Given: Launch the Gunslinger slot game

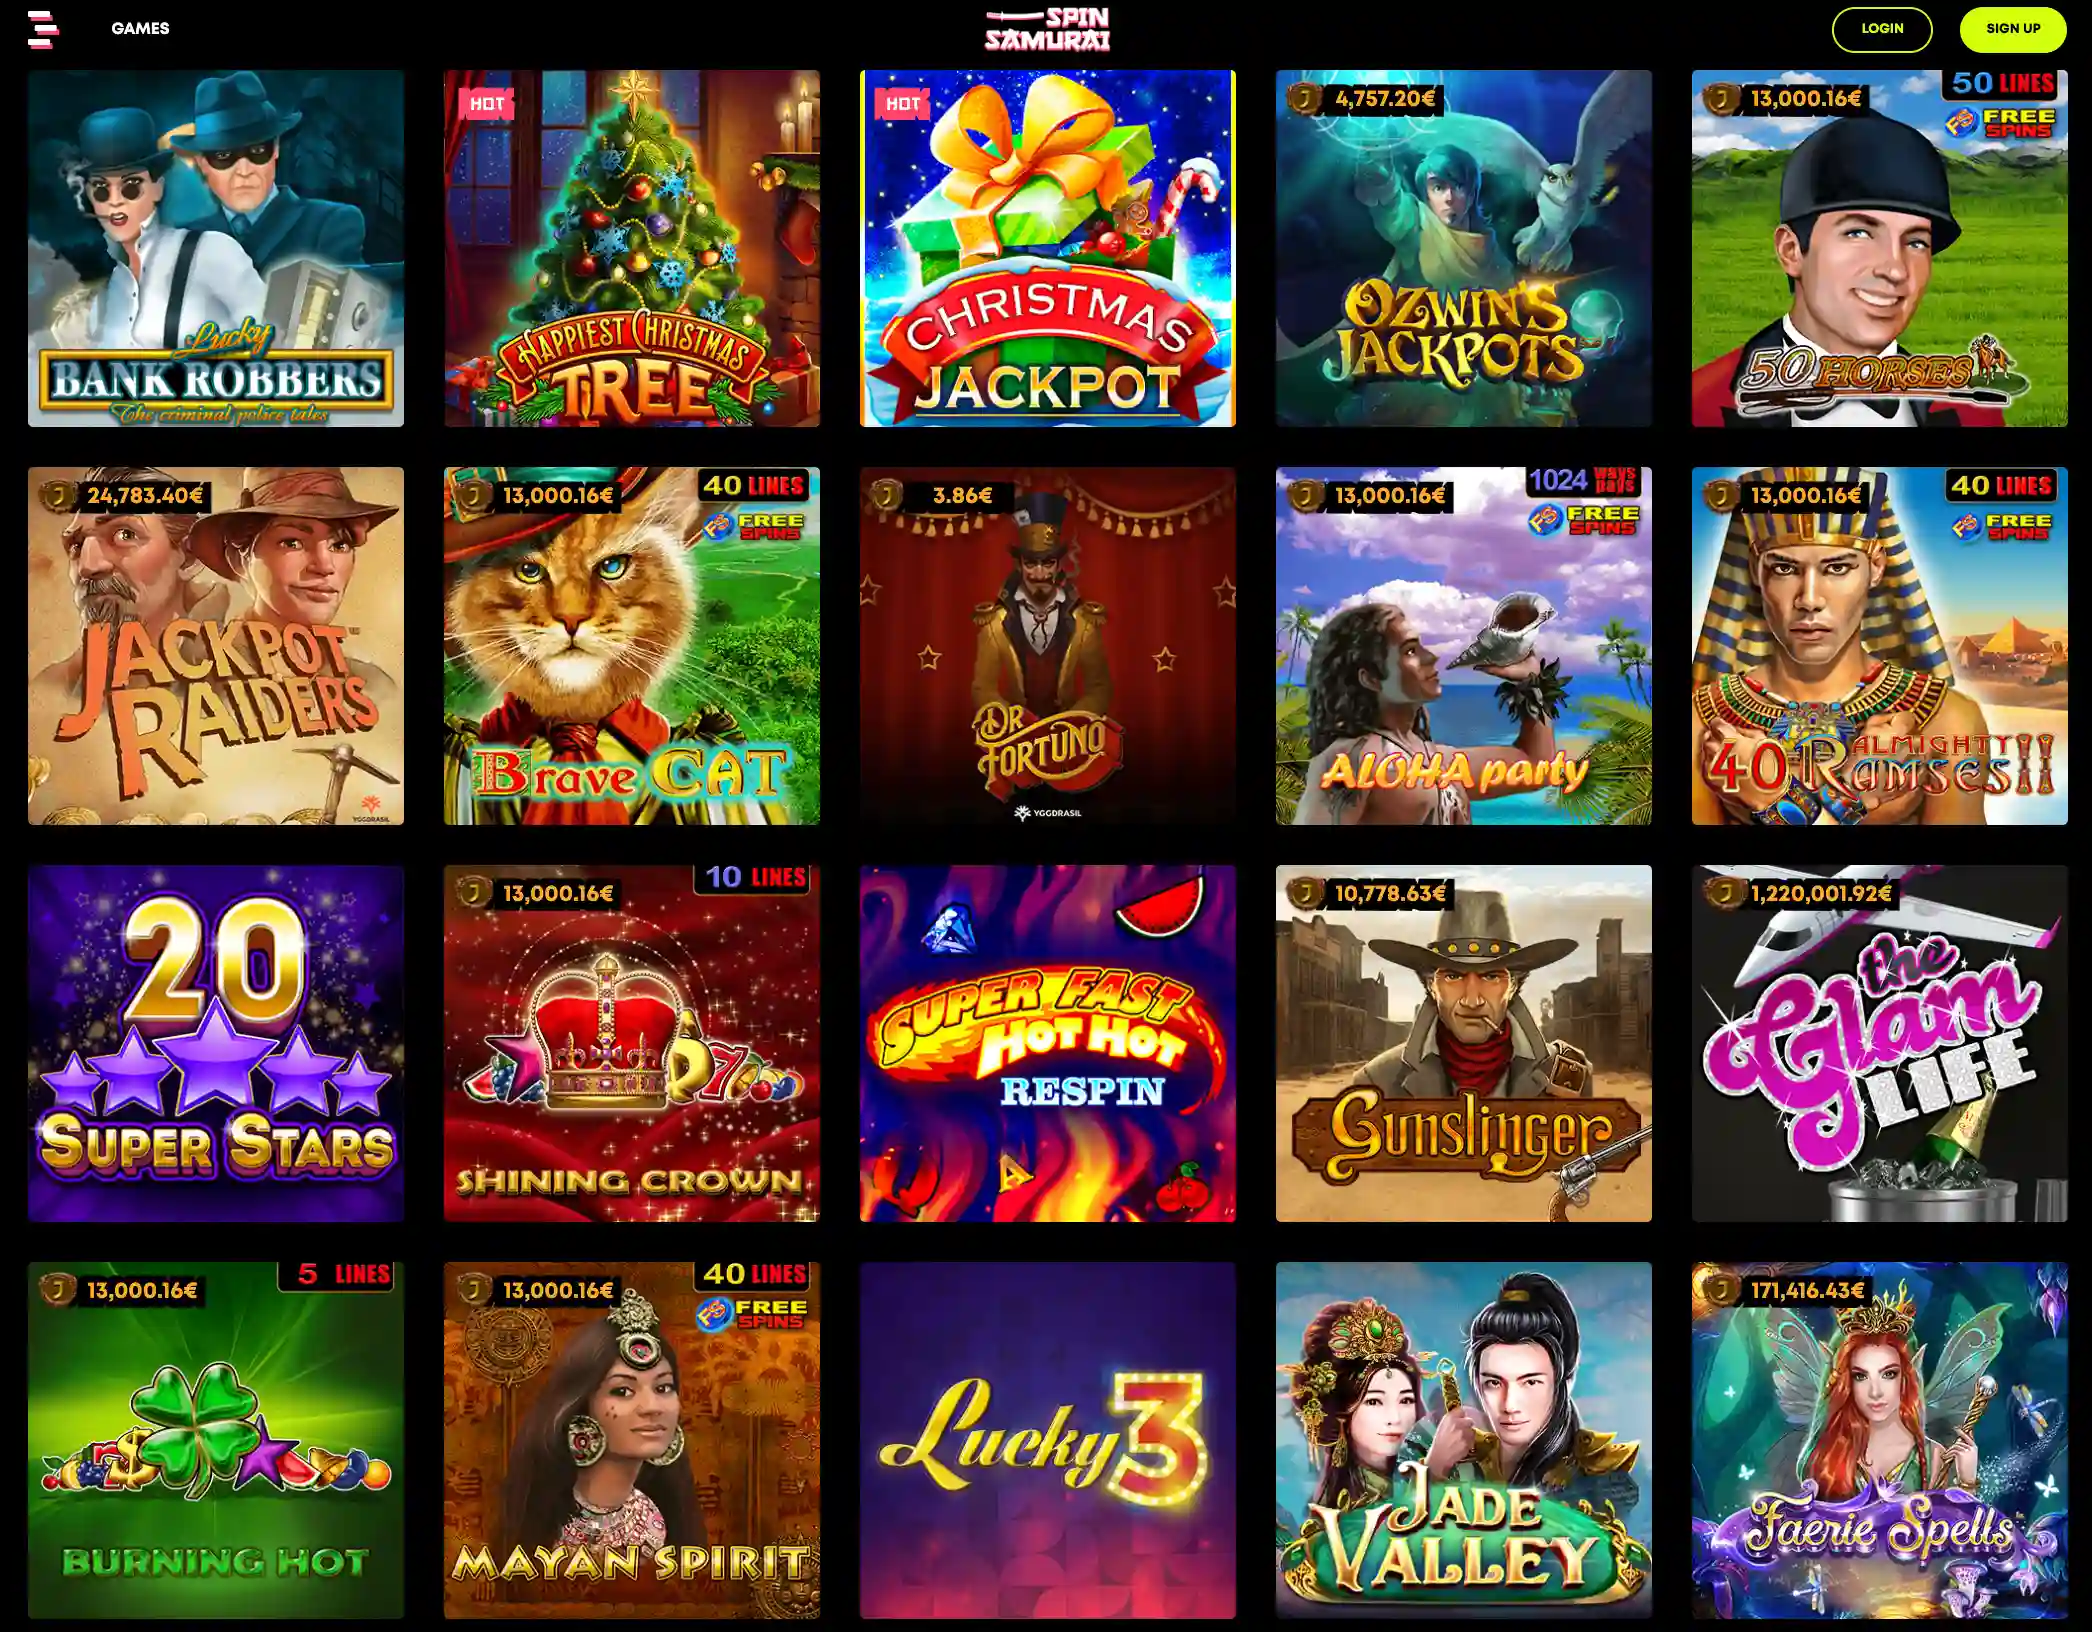Looking at the screenshot, I should point(1464,1043).
